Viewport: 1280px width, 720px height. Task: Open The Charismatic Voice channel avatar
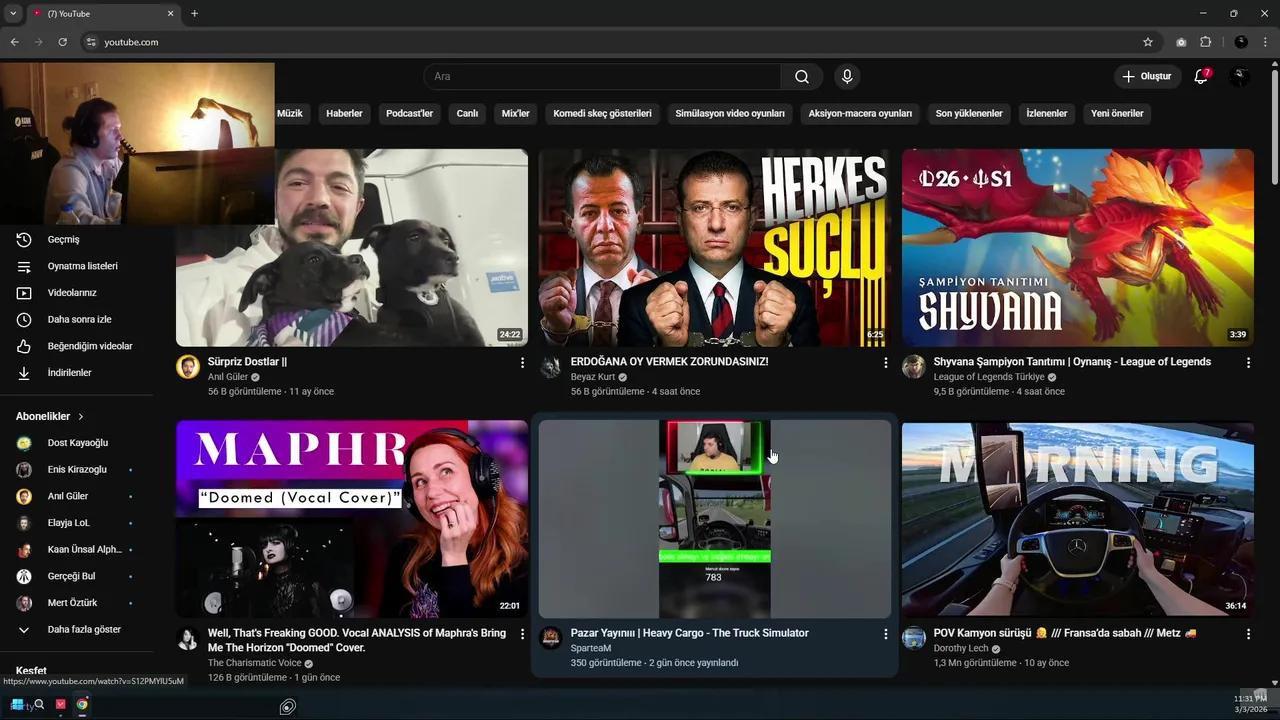tap(188, 638)
